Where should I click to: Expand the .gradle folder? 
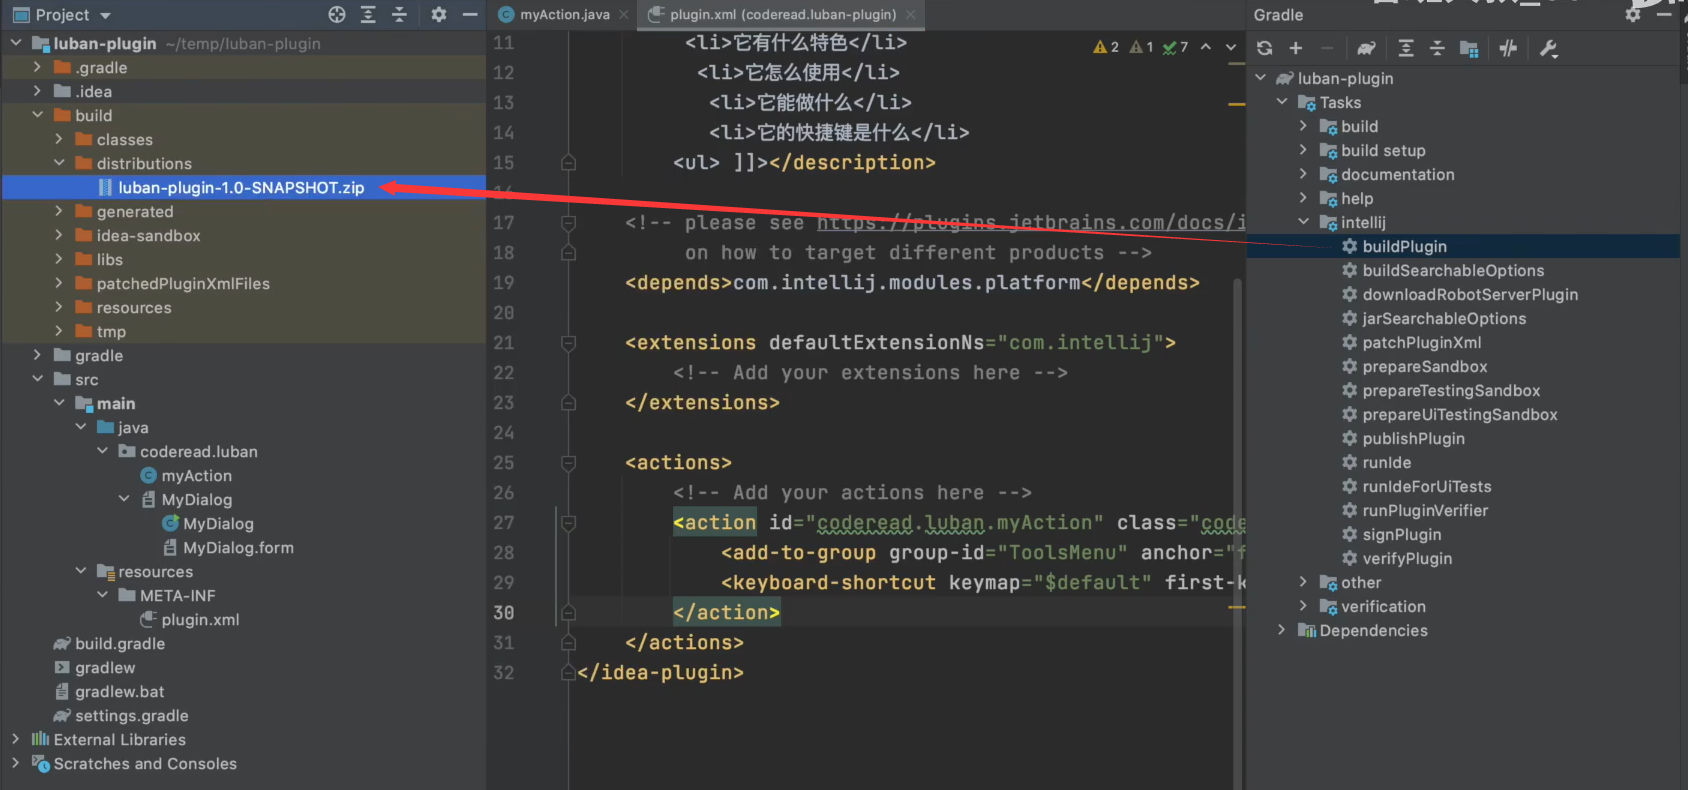coord(37,67)
